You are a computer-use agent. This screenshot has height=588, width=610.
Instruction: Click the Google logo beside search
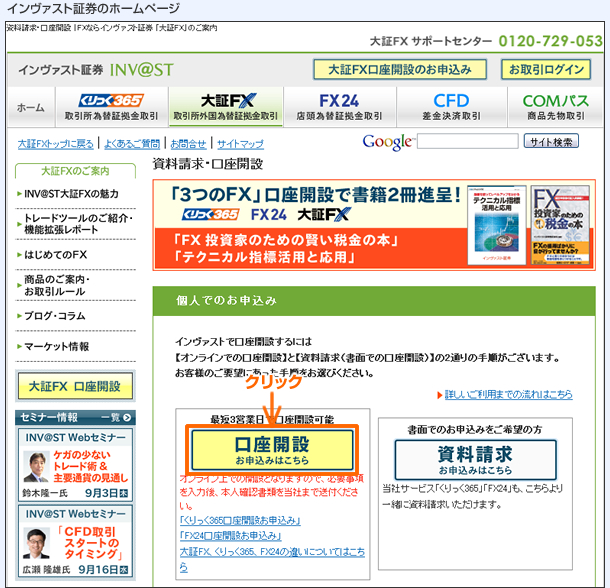(x=387, y=142)
